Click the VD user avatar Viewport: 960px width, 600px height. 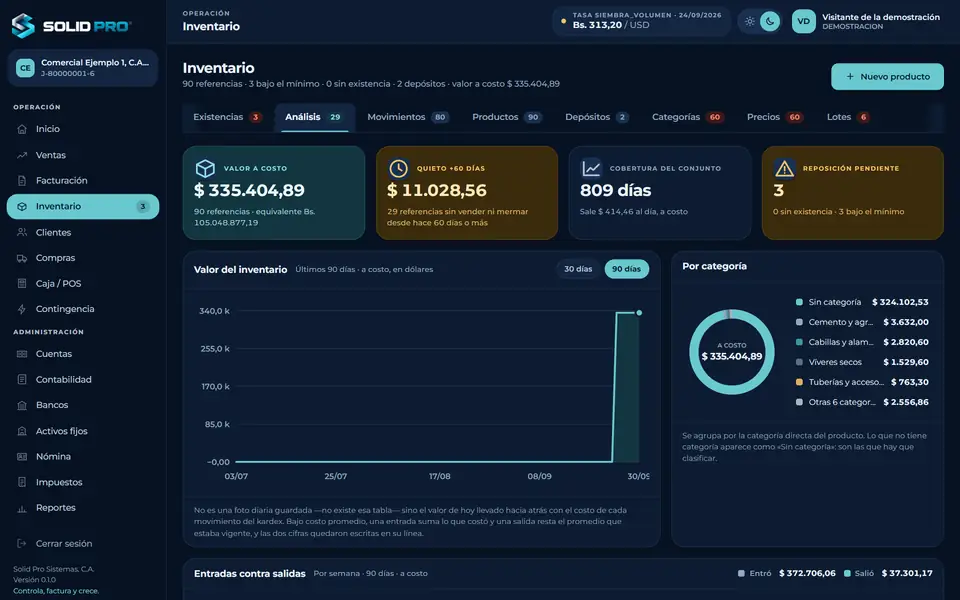pyautogui.click(x=803, y=21)
